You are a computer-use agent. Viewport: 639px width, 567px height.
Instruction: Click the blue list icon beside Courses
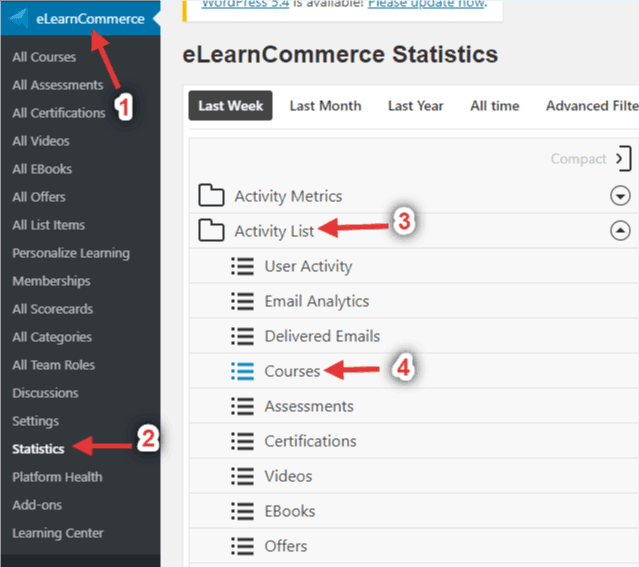242,371
